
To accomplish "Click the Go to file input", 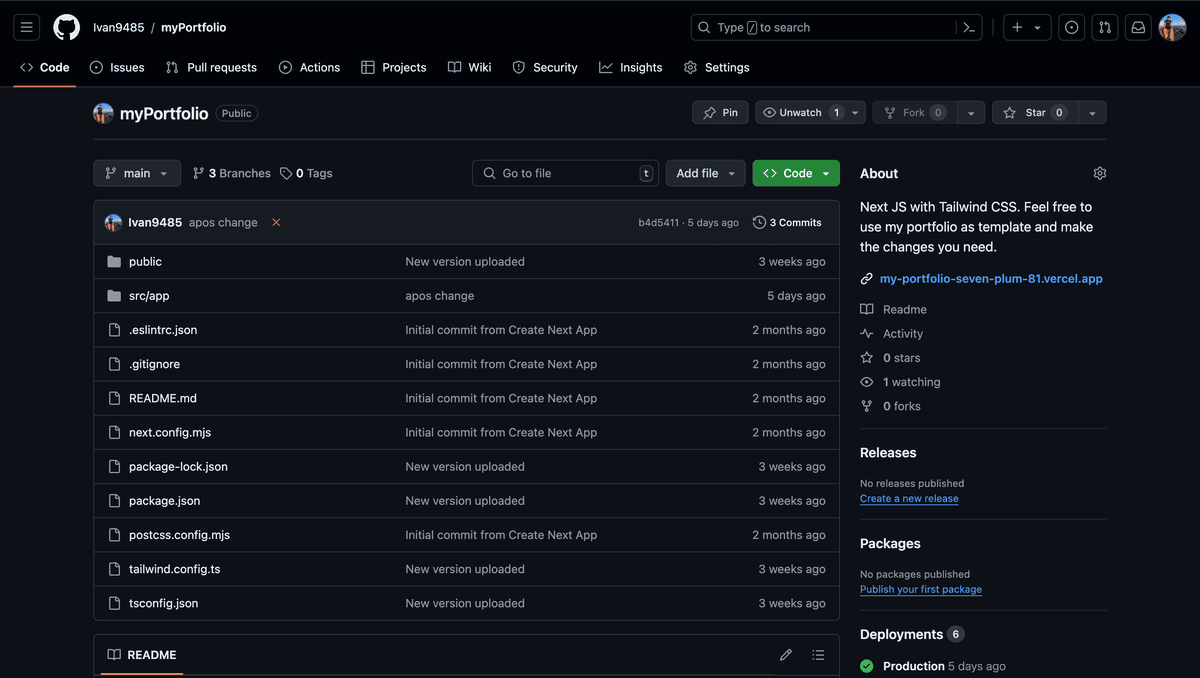I will [565, 173].
